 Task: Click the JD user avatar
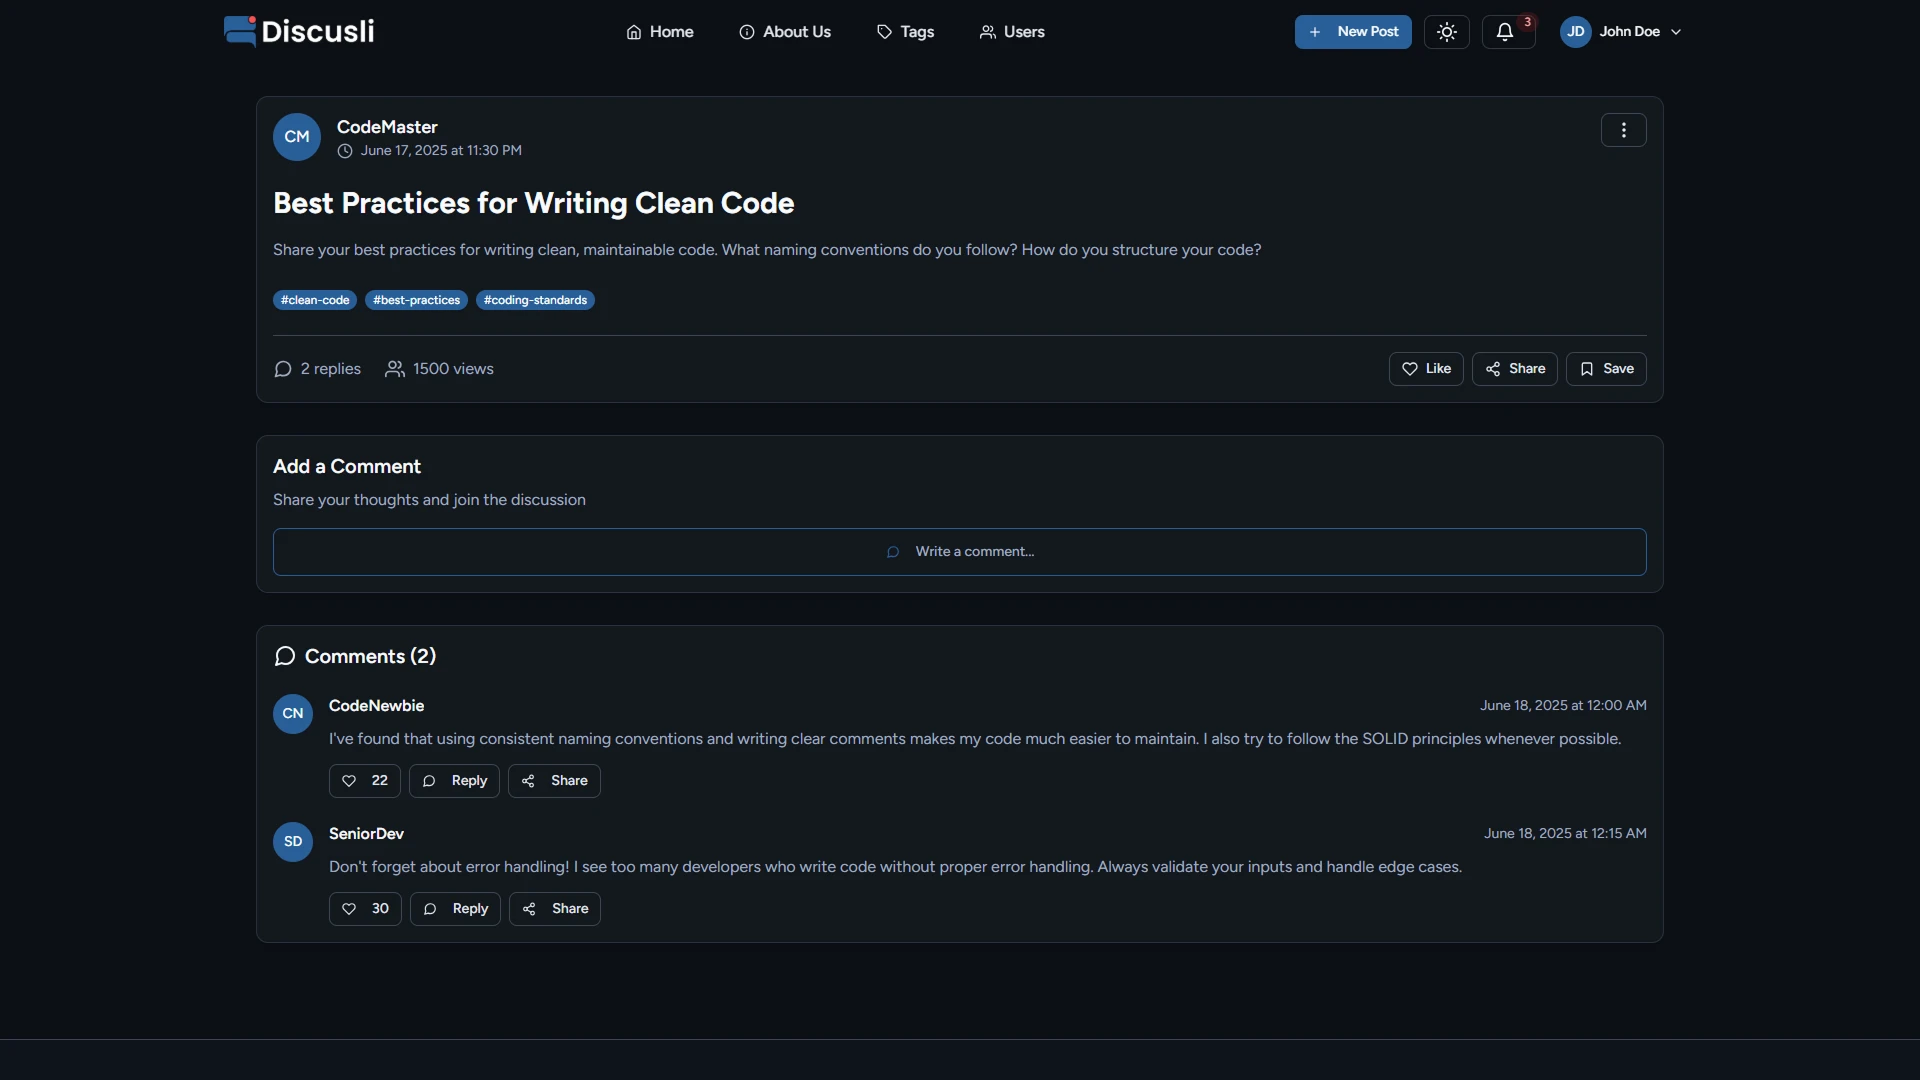pyautogui.click(x=1576, y=32)
